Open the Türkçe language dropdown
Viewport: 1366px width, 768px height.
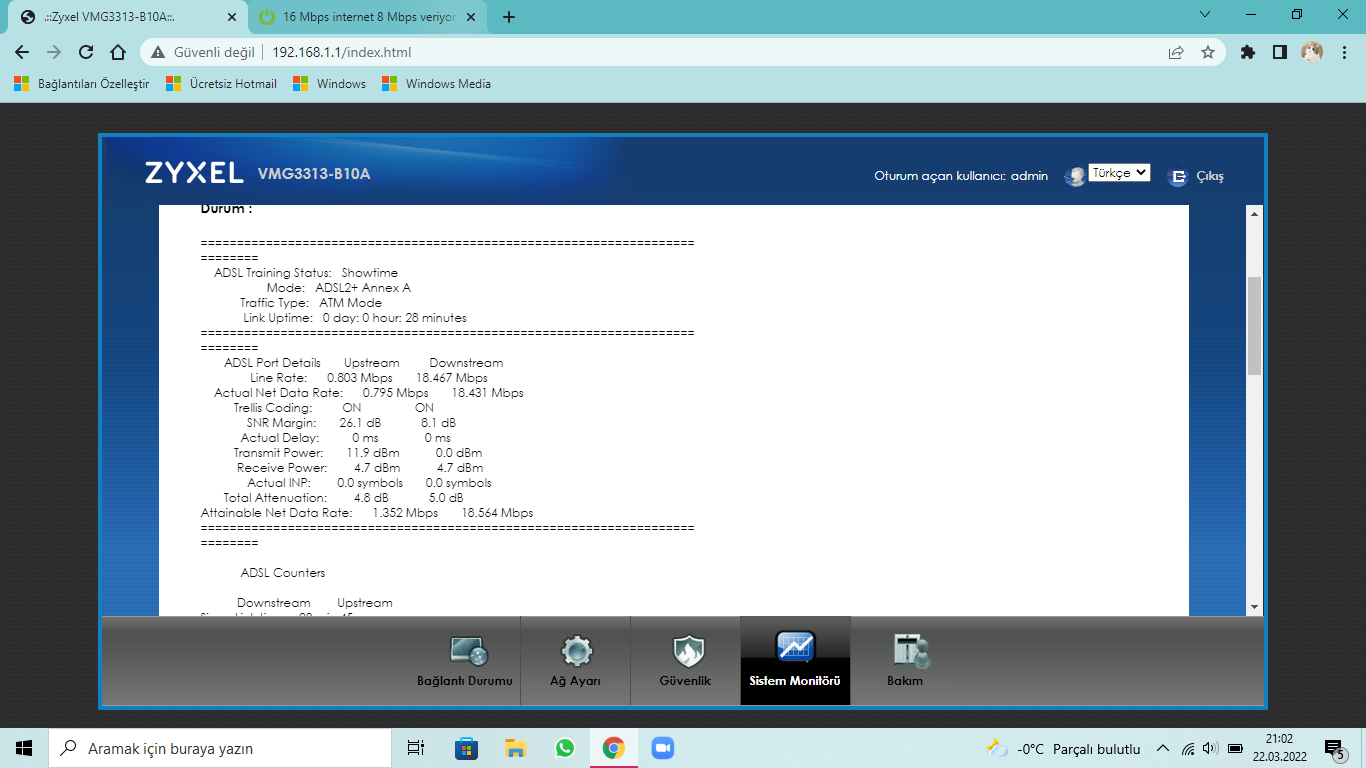pyautogui.click(x=1119, y=173)
